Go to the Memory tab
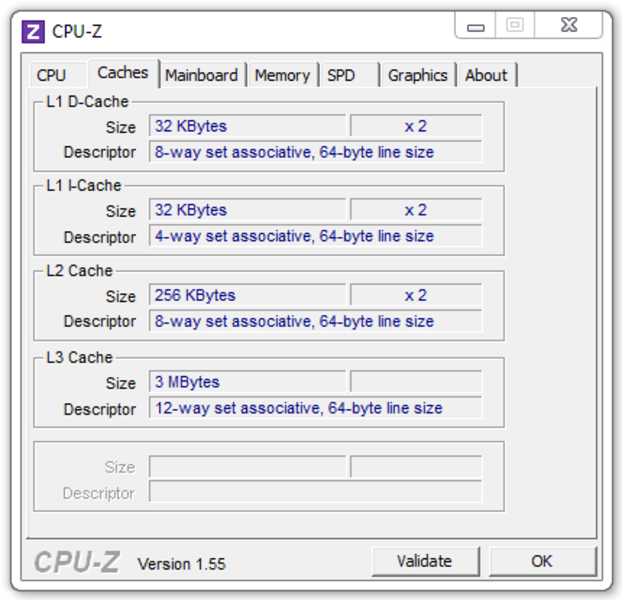Screen dimensions: 622x600 point(282,75)
